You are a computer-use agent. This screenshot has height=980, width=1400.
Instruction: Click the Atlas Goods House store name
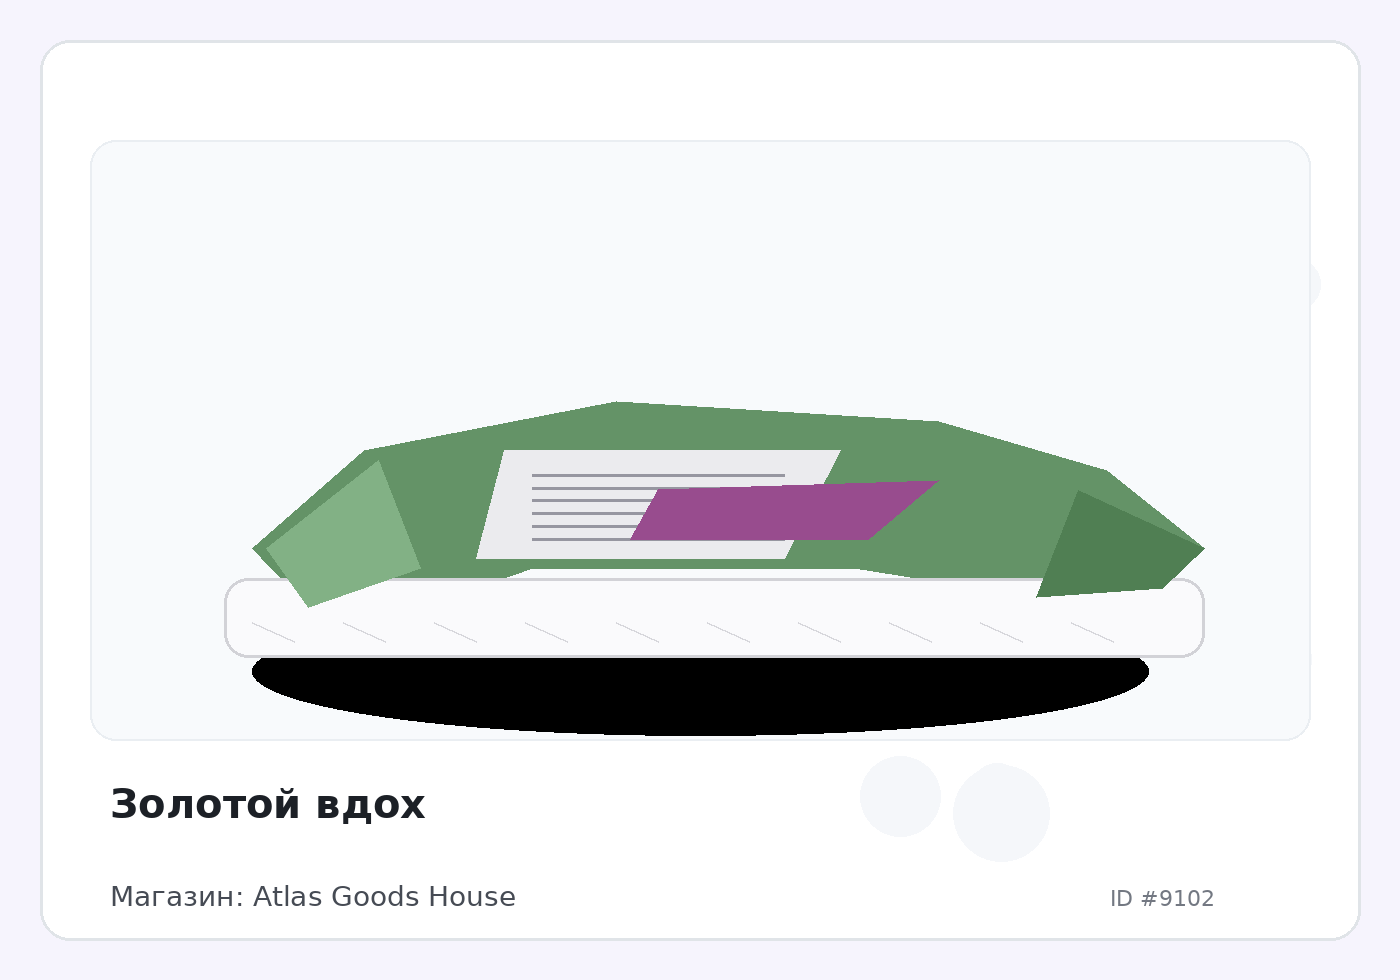coord(384,897)
